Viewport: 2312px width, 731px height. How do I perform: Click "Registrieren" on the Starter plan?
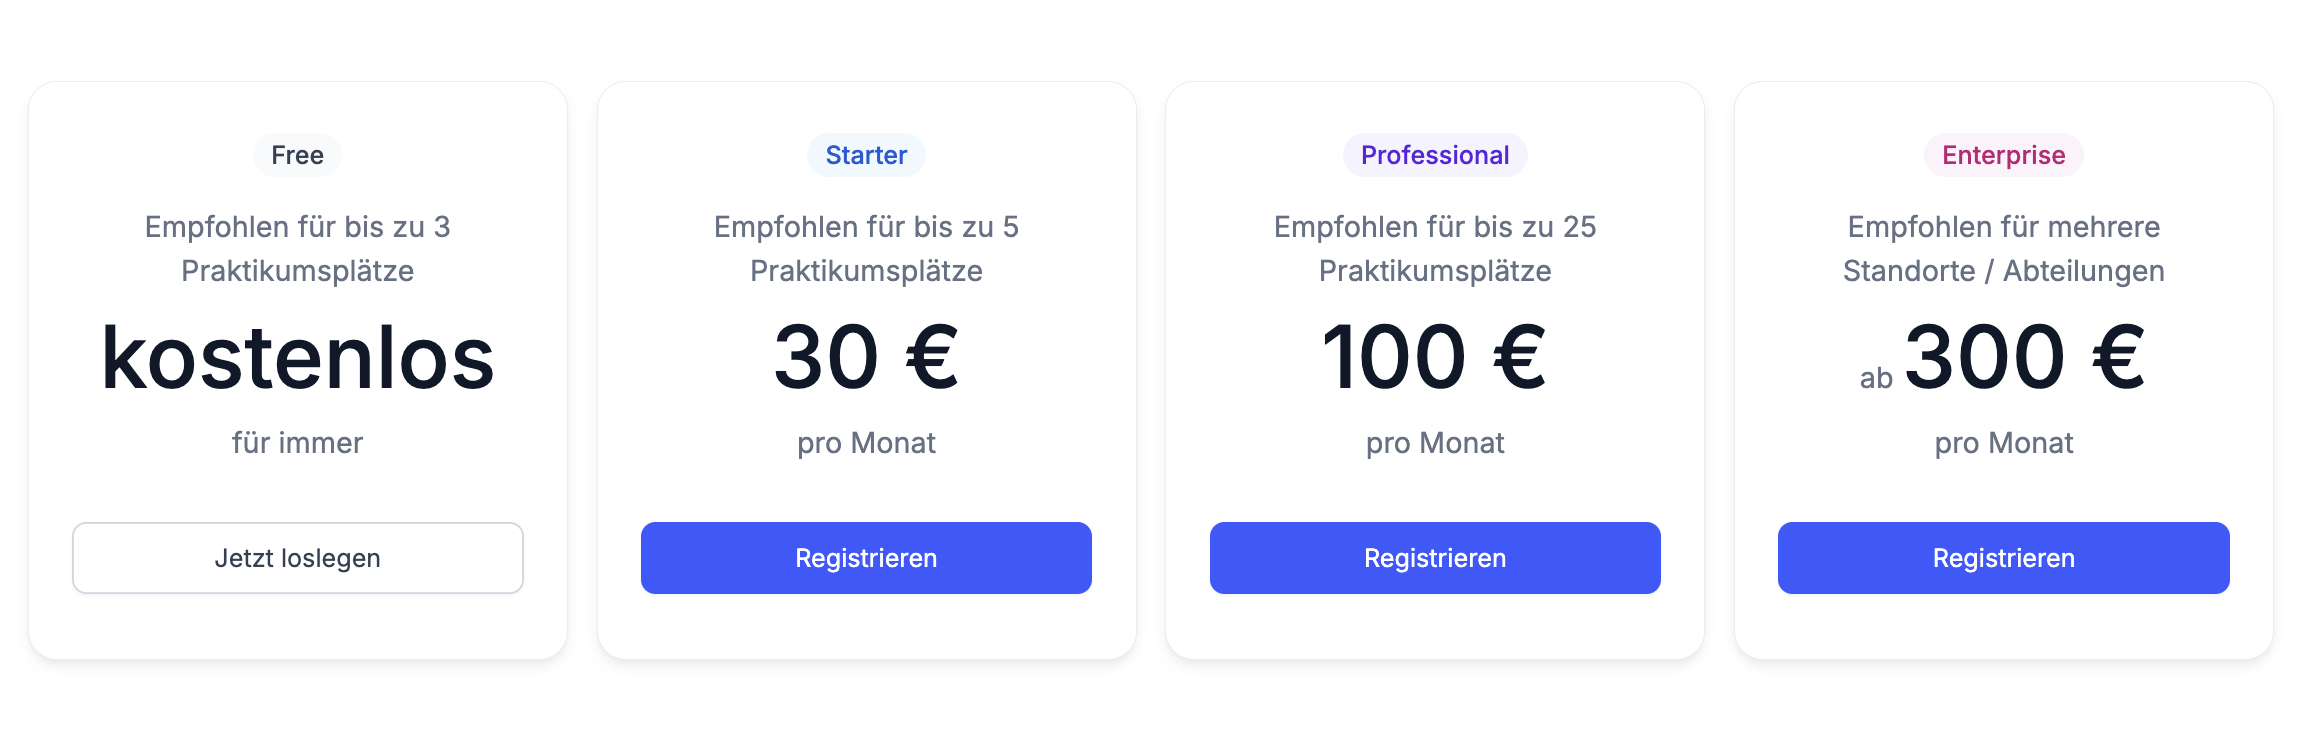click(x=866, y=558)
